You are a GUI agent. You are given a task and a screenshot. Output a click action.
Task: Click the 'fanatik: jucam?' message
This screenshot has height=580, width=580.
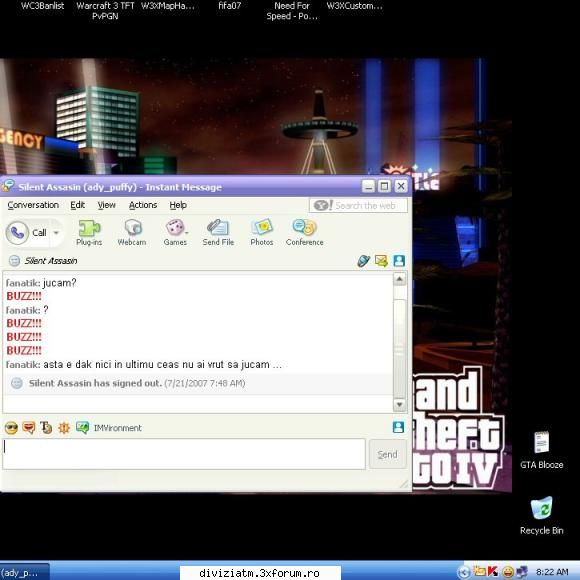(x=41, y=283)
